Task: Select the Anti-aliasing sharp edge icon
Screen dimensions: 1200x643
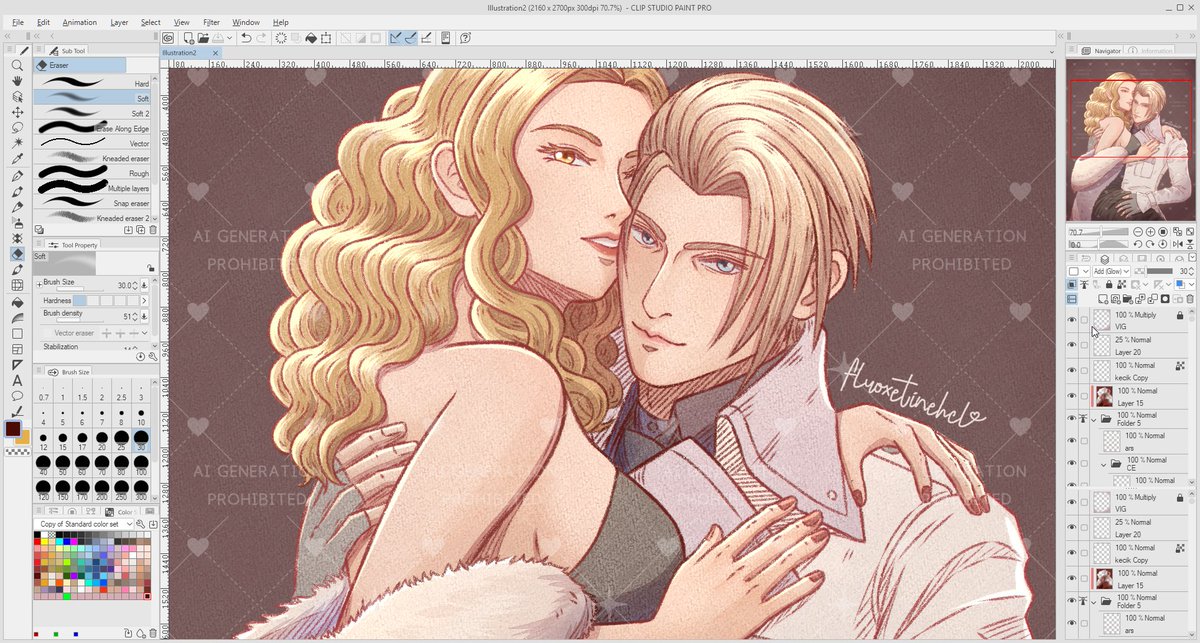Action: 394,38
